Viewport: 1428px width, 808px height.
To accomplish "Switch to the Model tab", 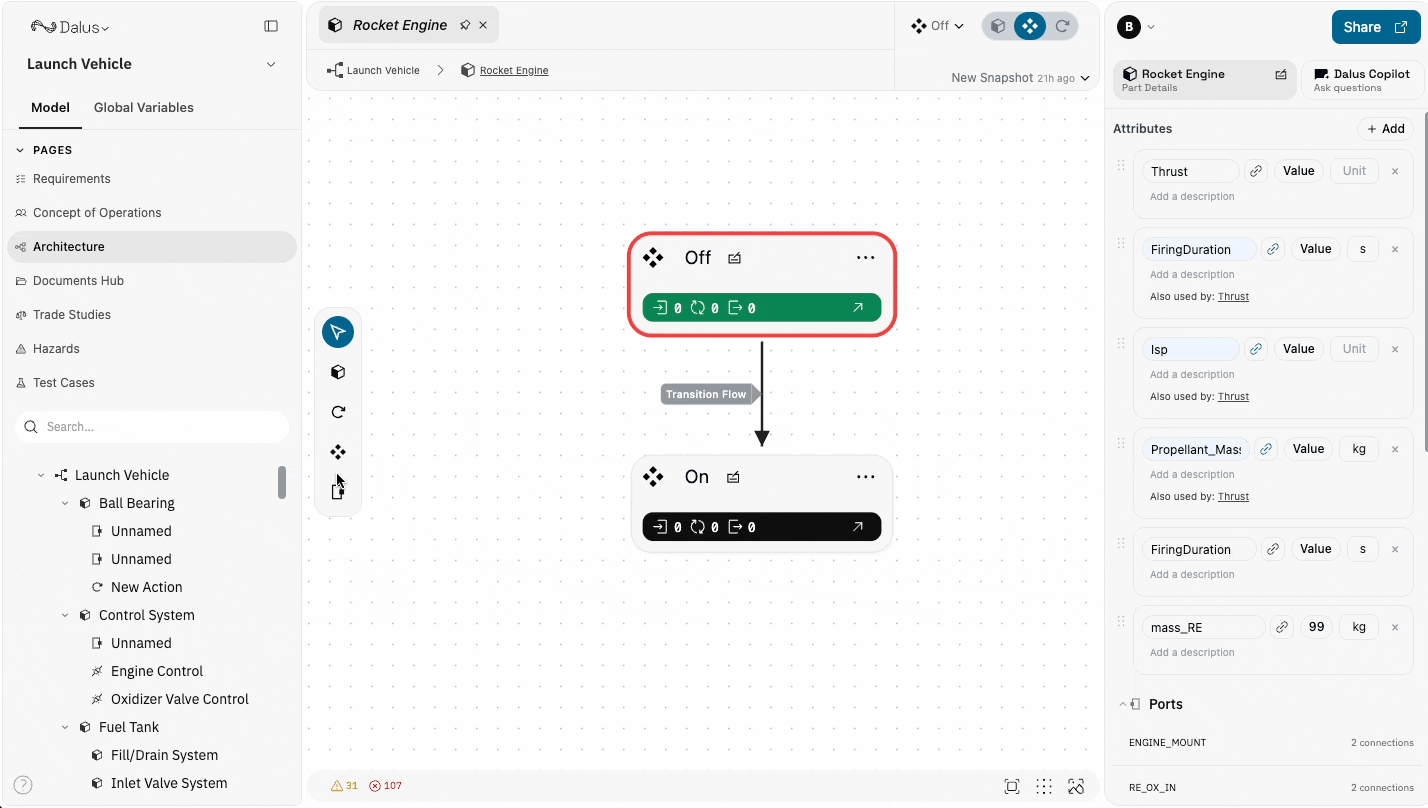I will (50, 108).
